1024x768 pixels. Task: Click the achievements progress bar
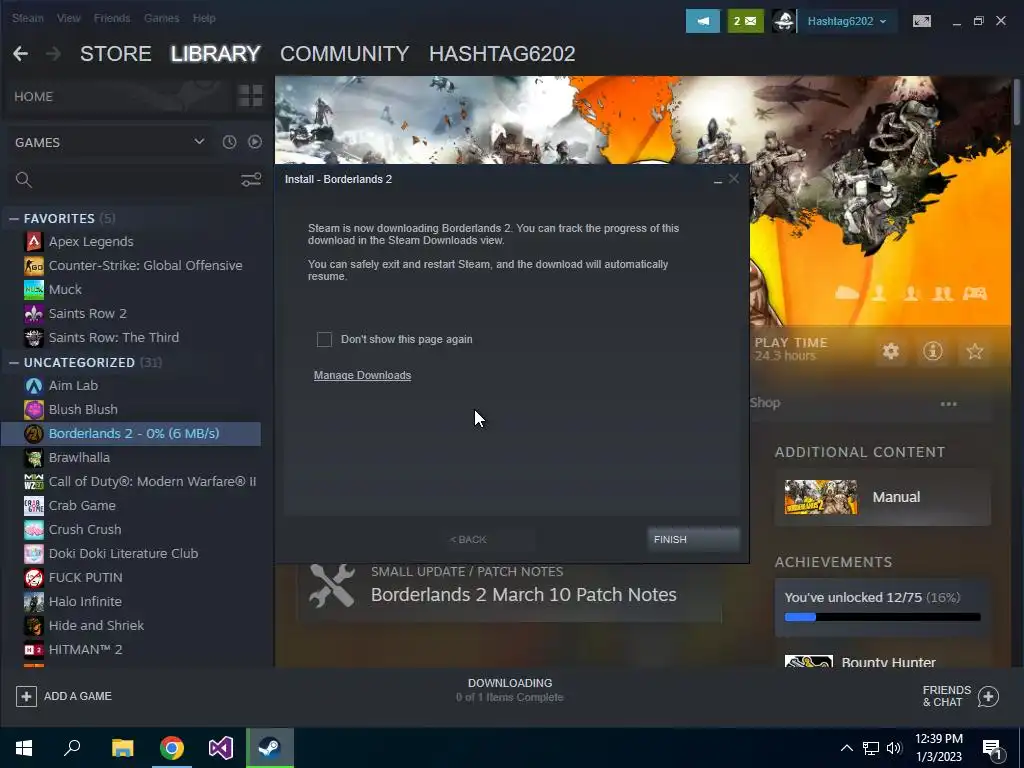tap(882, 617)
